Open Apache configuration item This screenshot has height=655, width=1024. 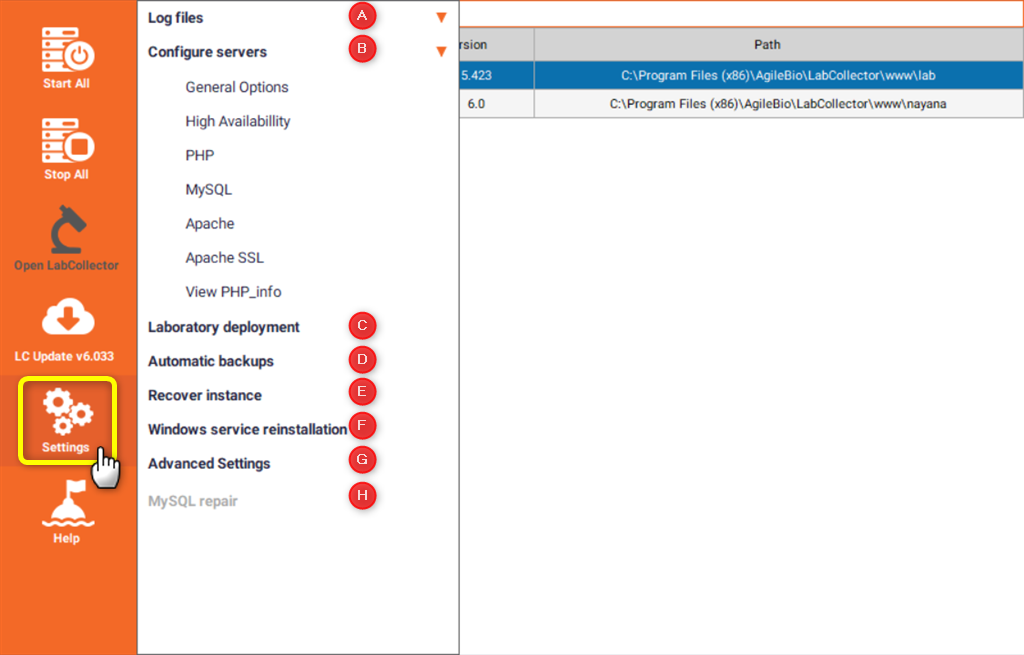coord(210,223)
